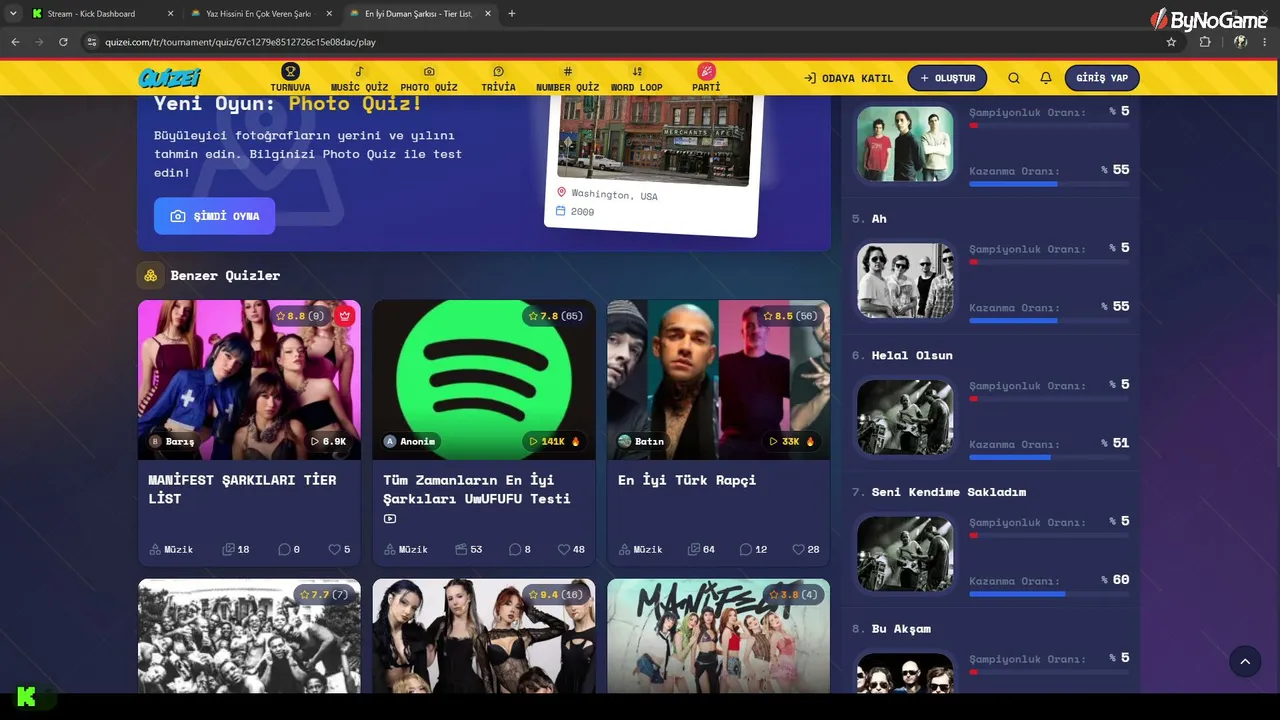1280x720 pixels.
Task: Open comments on En İyi Türk Rapçi card
Action: pyautogui.click(x=754, y=549)
